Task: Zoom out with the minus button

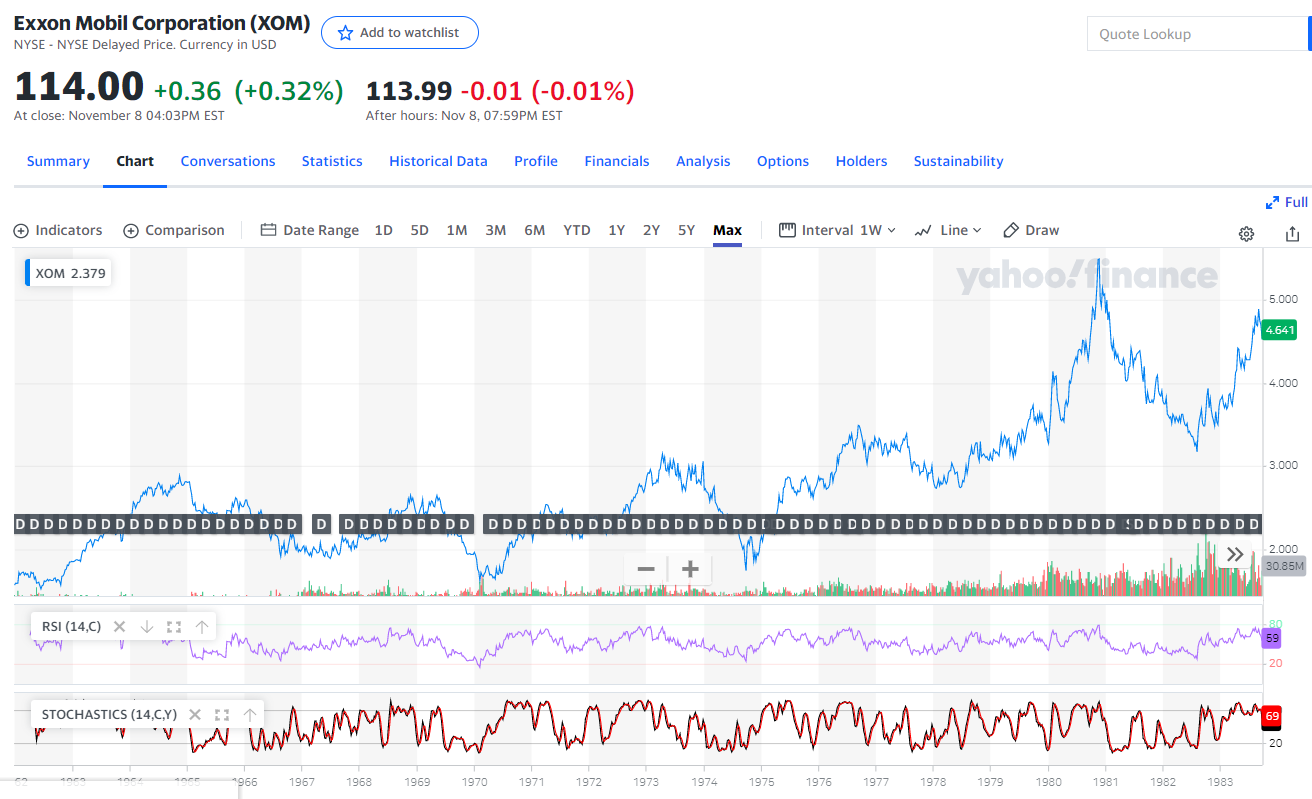Action: (x=646, y=569)
